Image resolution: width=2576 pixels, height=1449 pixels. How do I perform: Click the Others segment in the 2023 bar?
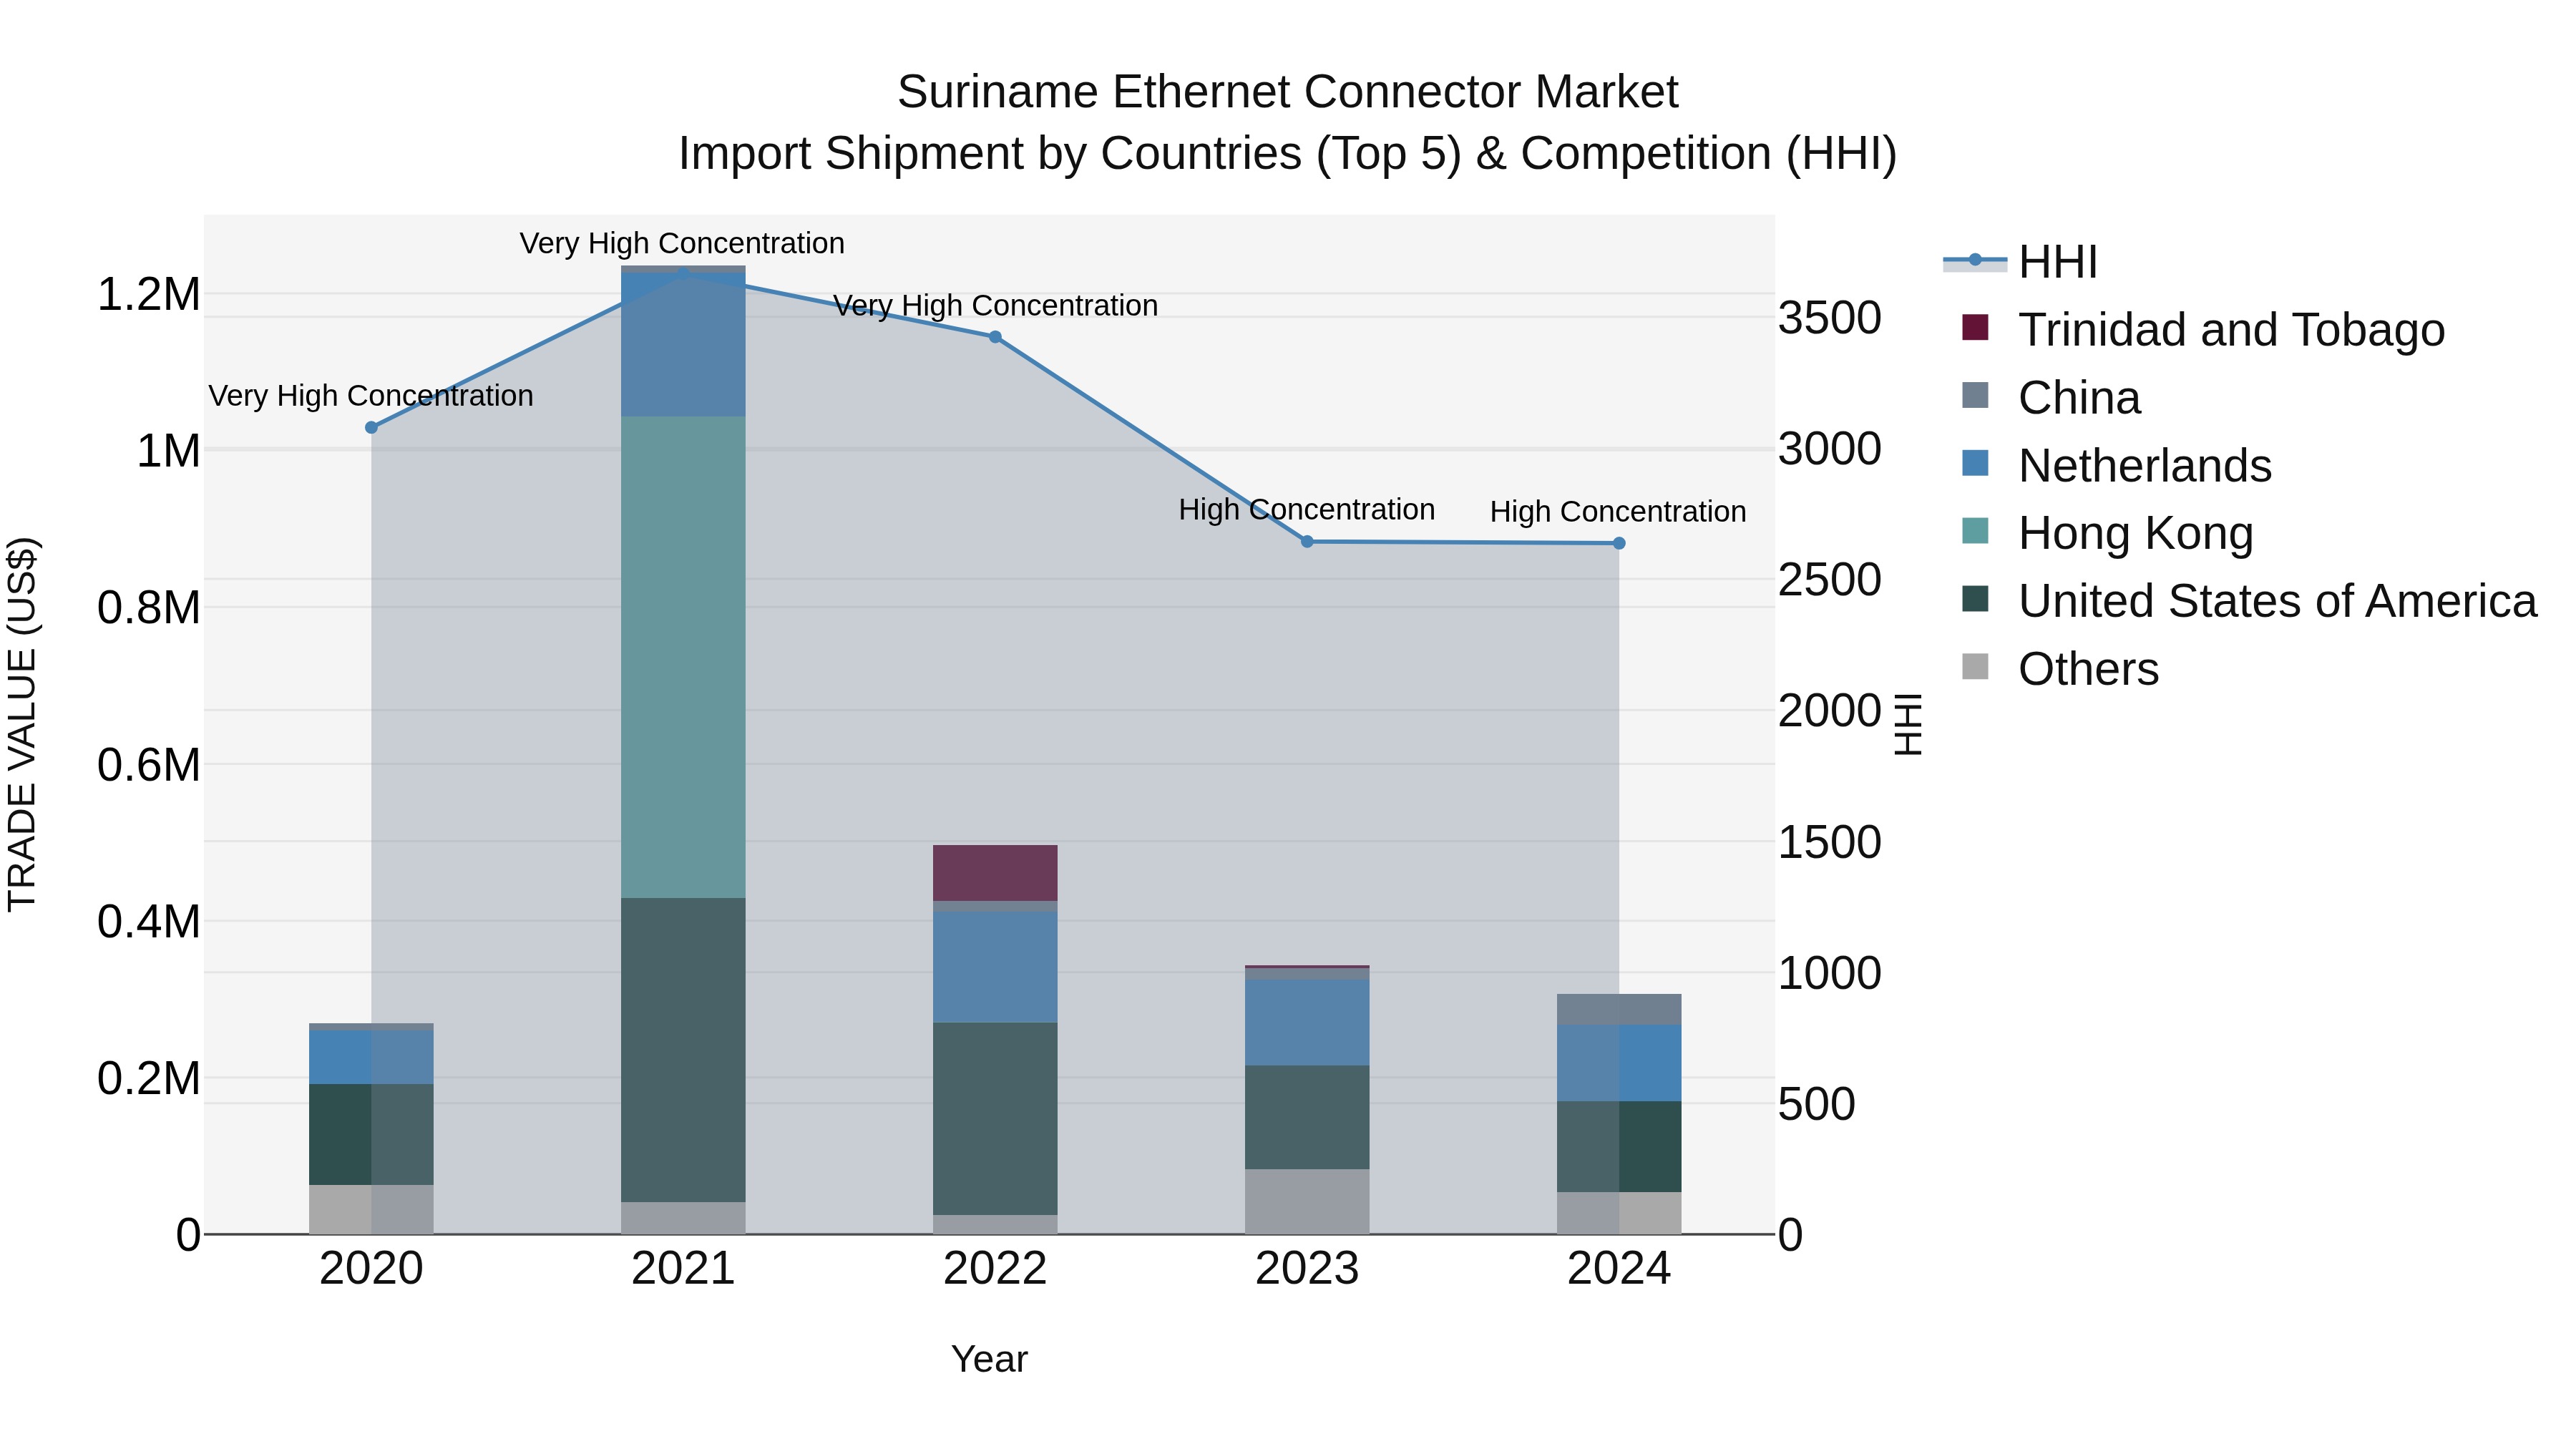tap(1307, 1201)
